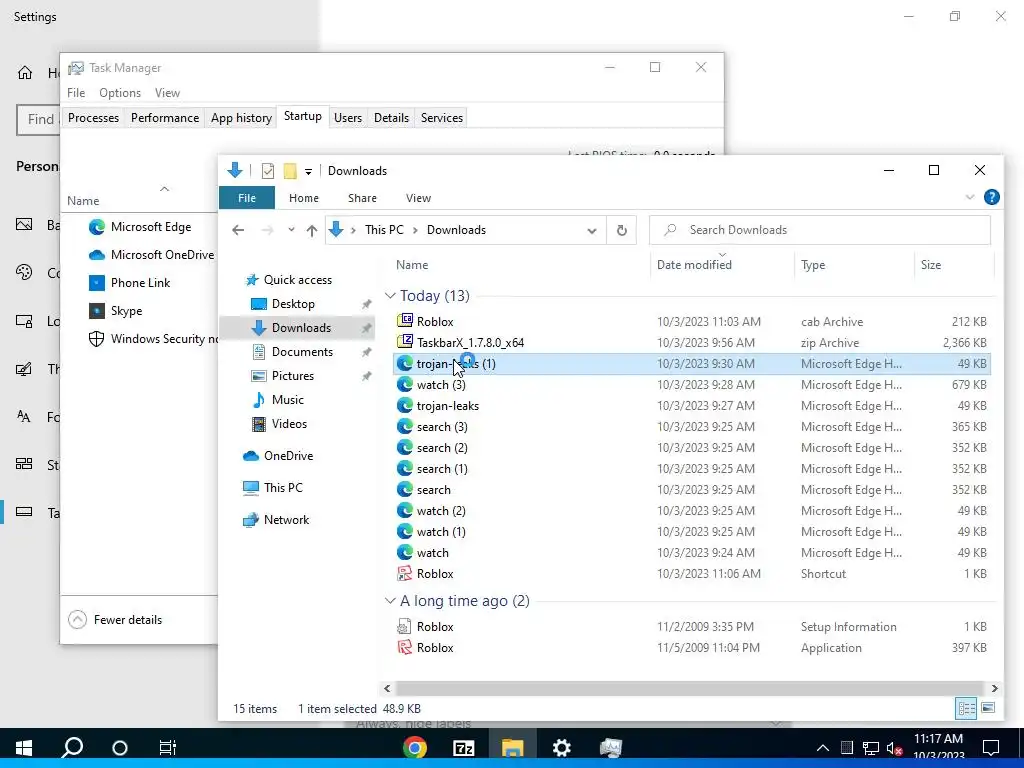Switch to the Services tab in Task Manager
The height and width of the screenshot is (768, 1024).
coord(441,118)
